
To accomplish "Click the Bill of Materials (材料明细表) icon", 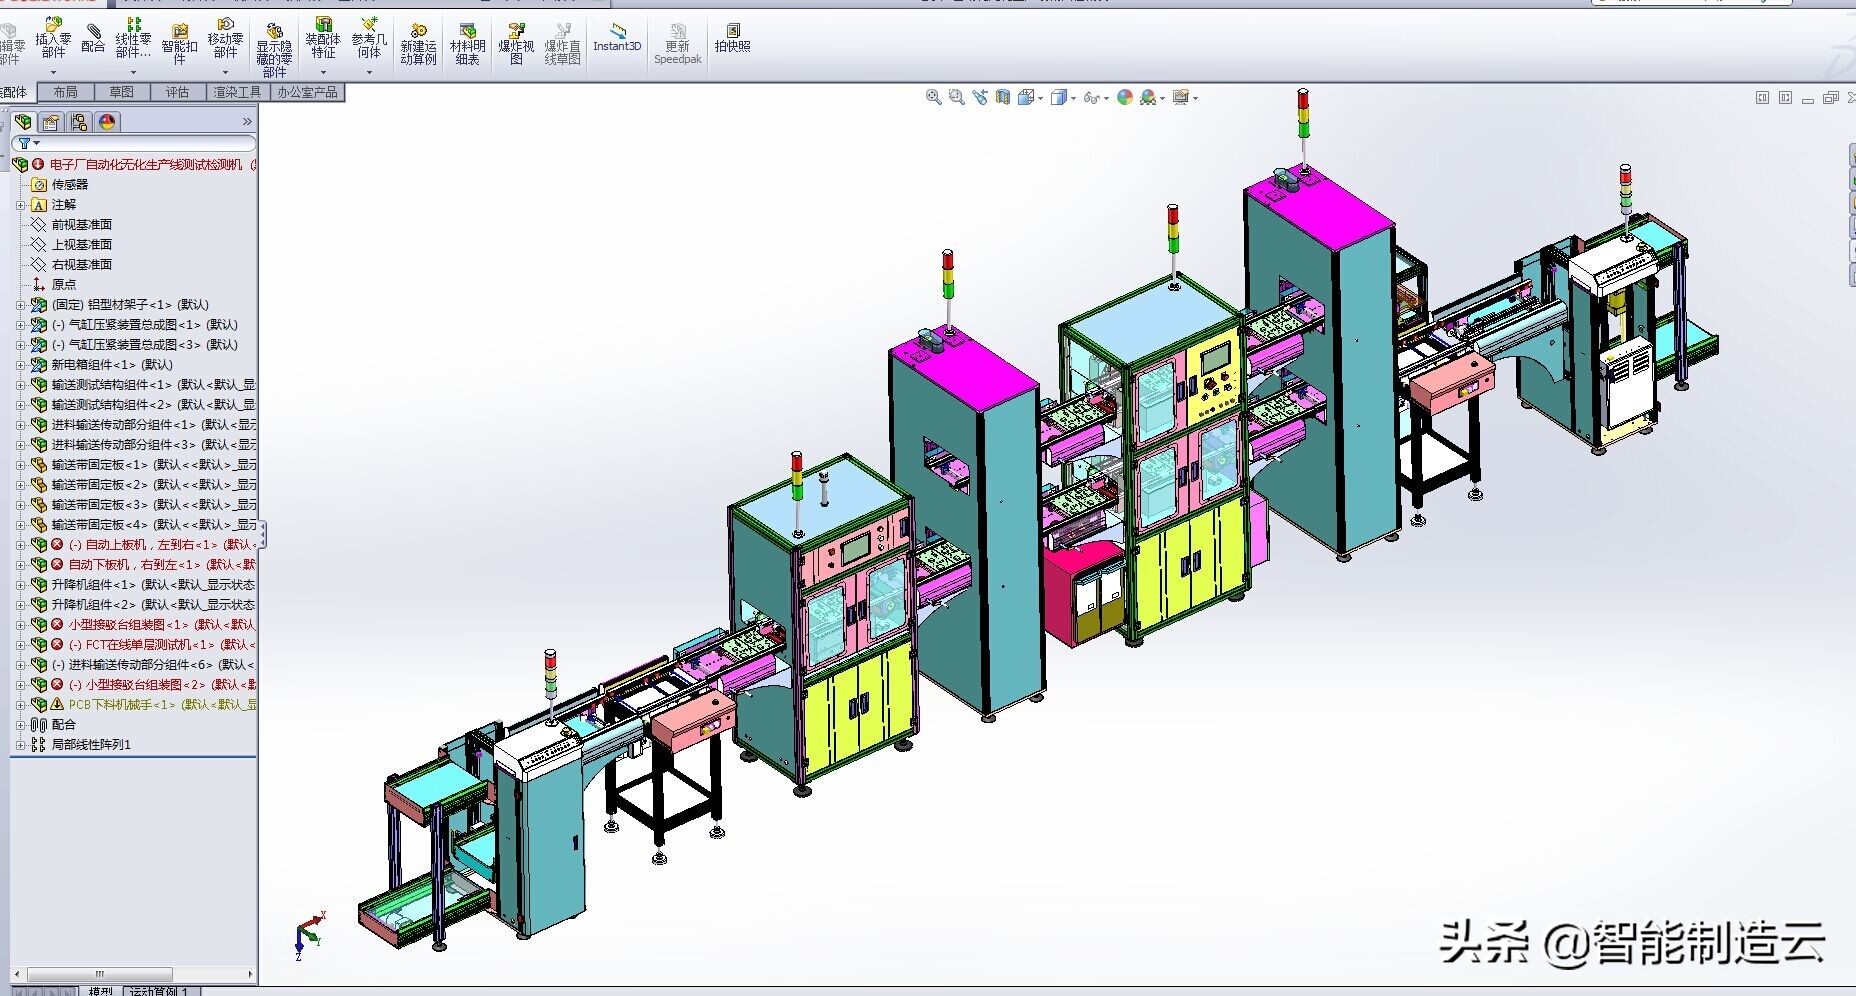I will (x=467, y=44).
